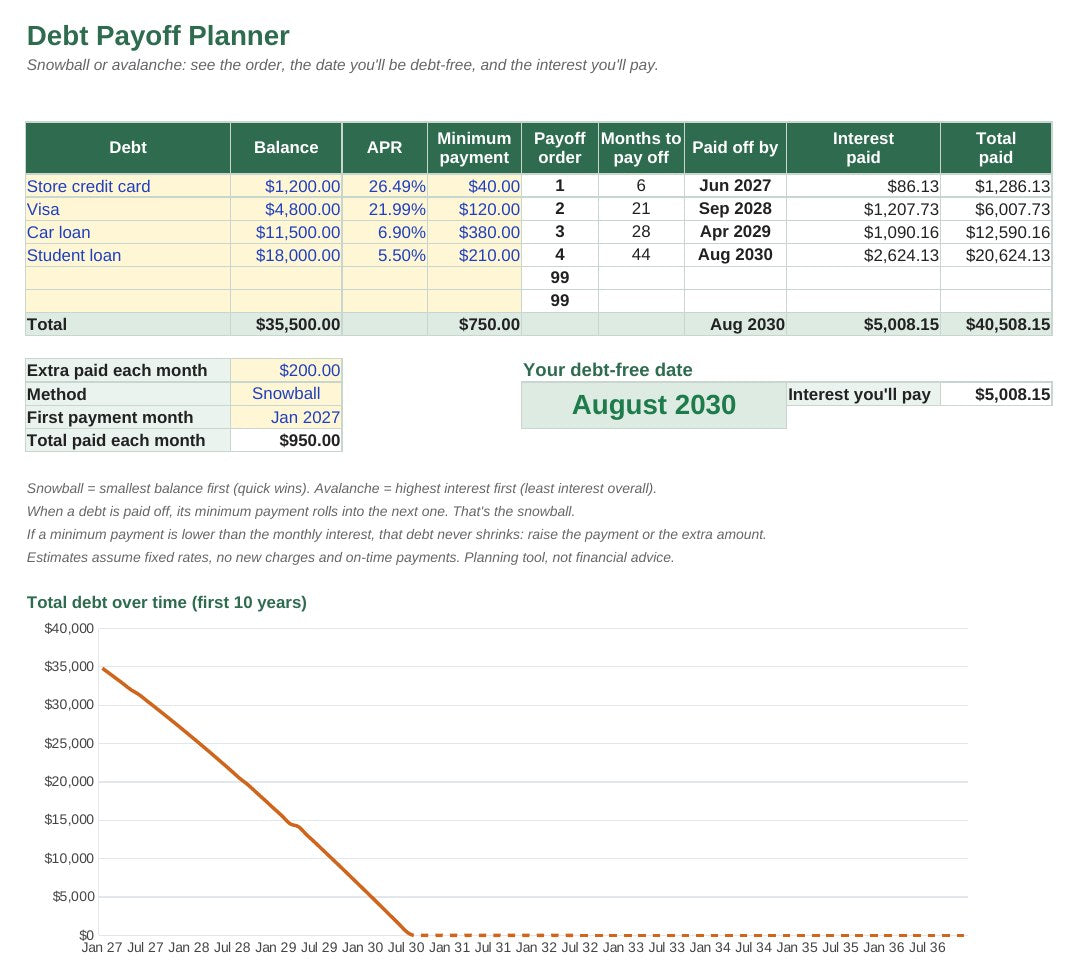Viewport: 1077px width, 977px height.
Task: Click the Paid off by column header
Action: [x=735, y=148]
